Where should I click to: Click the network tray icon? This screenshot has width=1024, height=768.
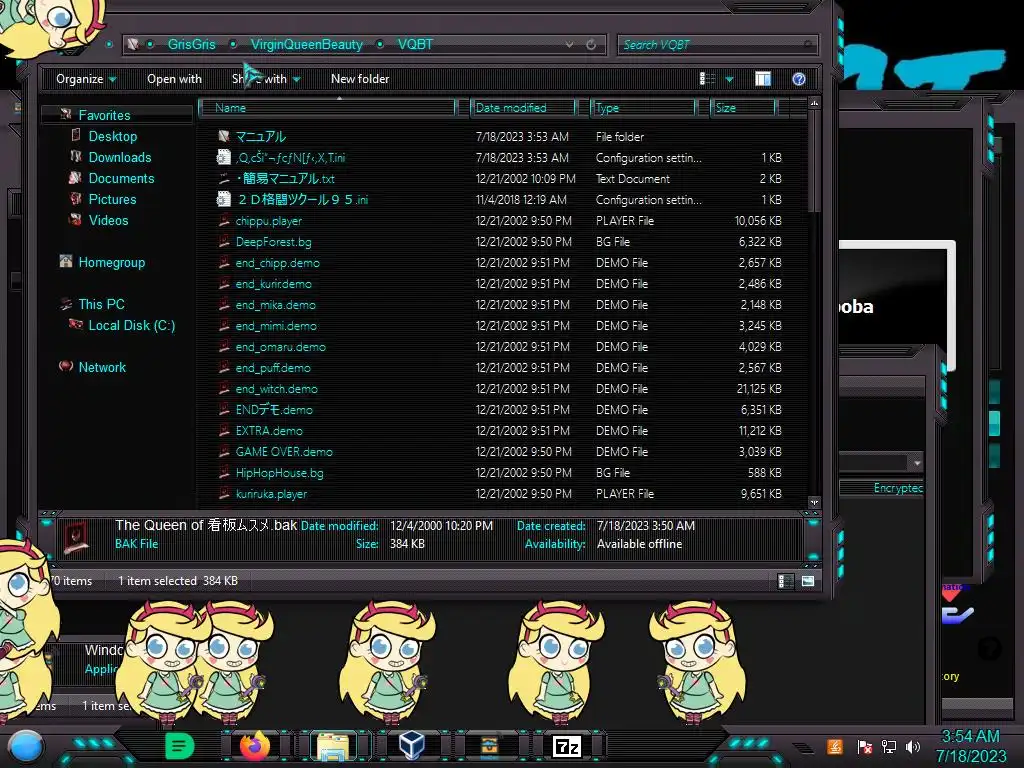click(889, 746)
